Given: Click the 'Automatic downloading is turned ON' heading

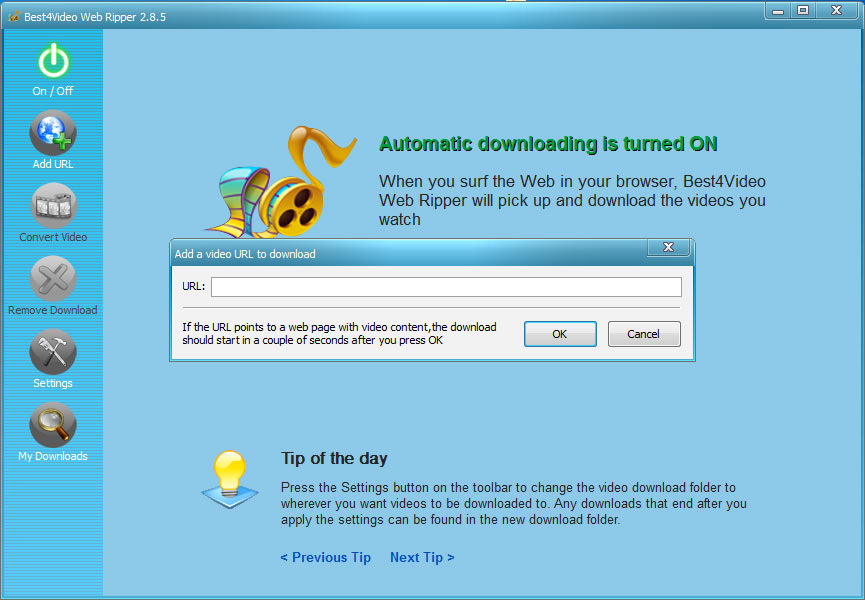Looking at the screenshot, I should click(x=548, y=144).
